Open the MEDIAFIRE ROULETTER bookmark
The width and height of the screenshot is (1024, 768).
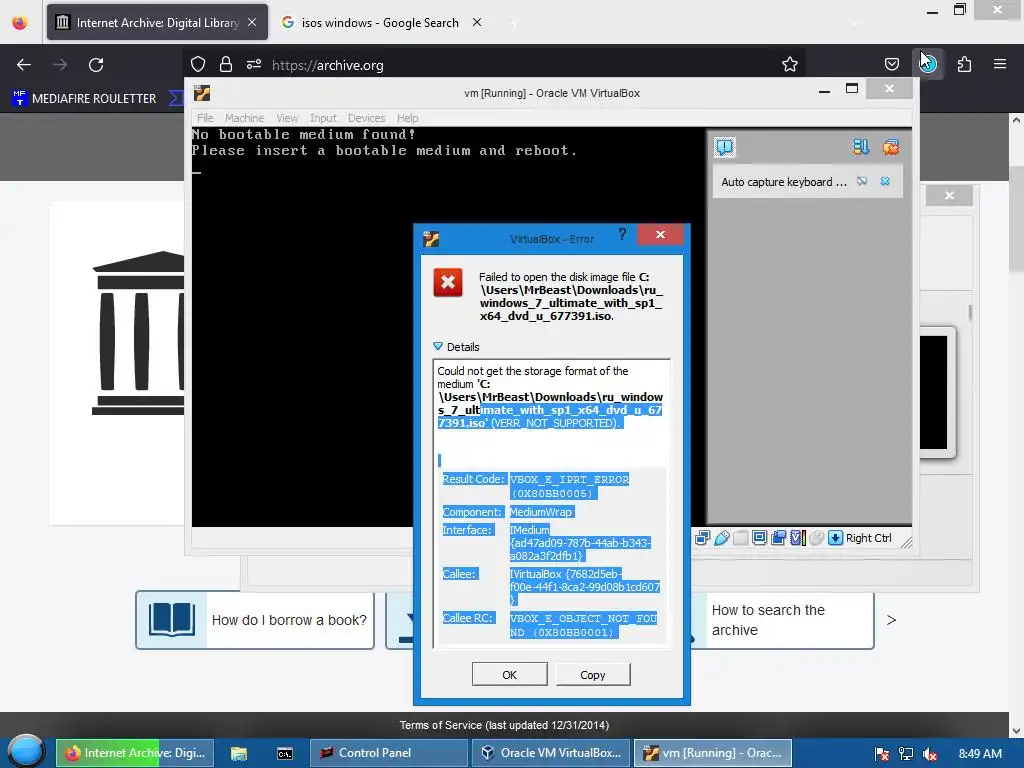(85, 99)
